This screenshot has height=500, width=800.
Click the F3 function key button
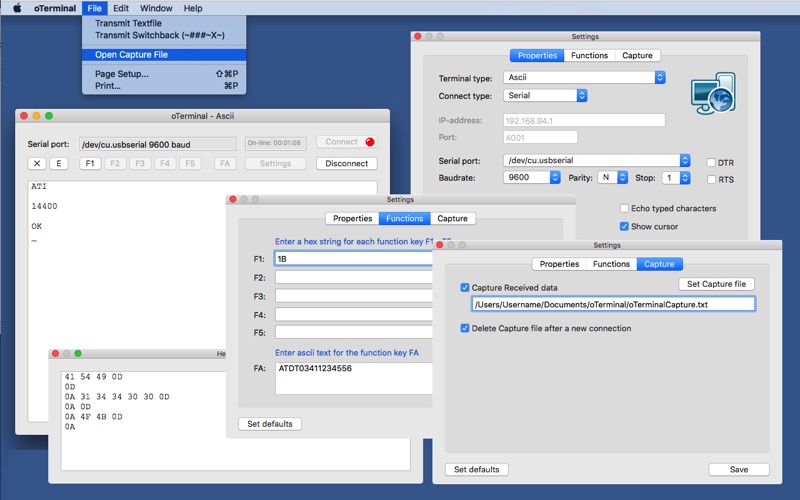pos(140,163)
